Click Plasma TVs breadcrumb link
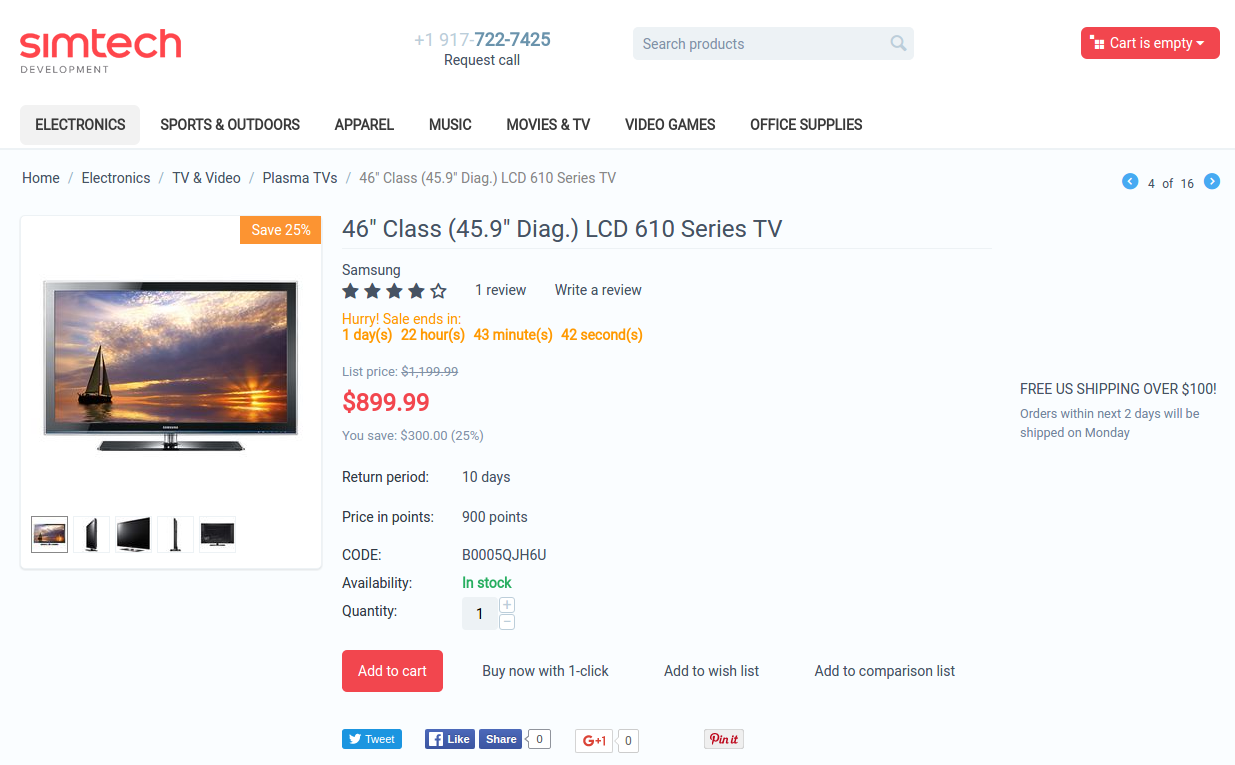 pos(300,178)
